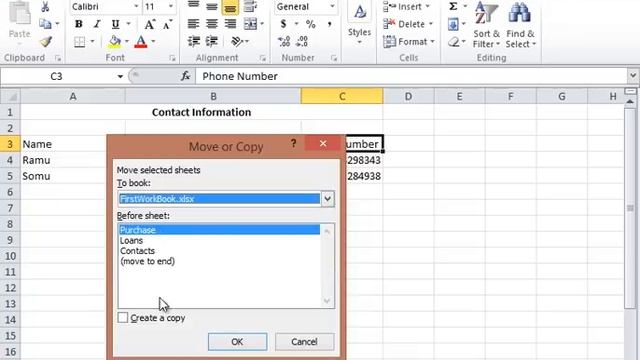Click the Orientation icon
Screen dimensions: 640x360
click(x=237, y=41)
